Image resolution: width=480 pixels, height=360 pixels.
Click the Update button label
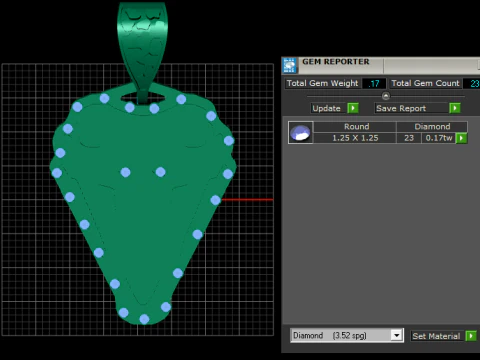pyautogui.click(x=326, y=108)
